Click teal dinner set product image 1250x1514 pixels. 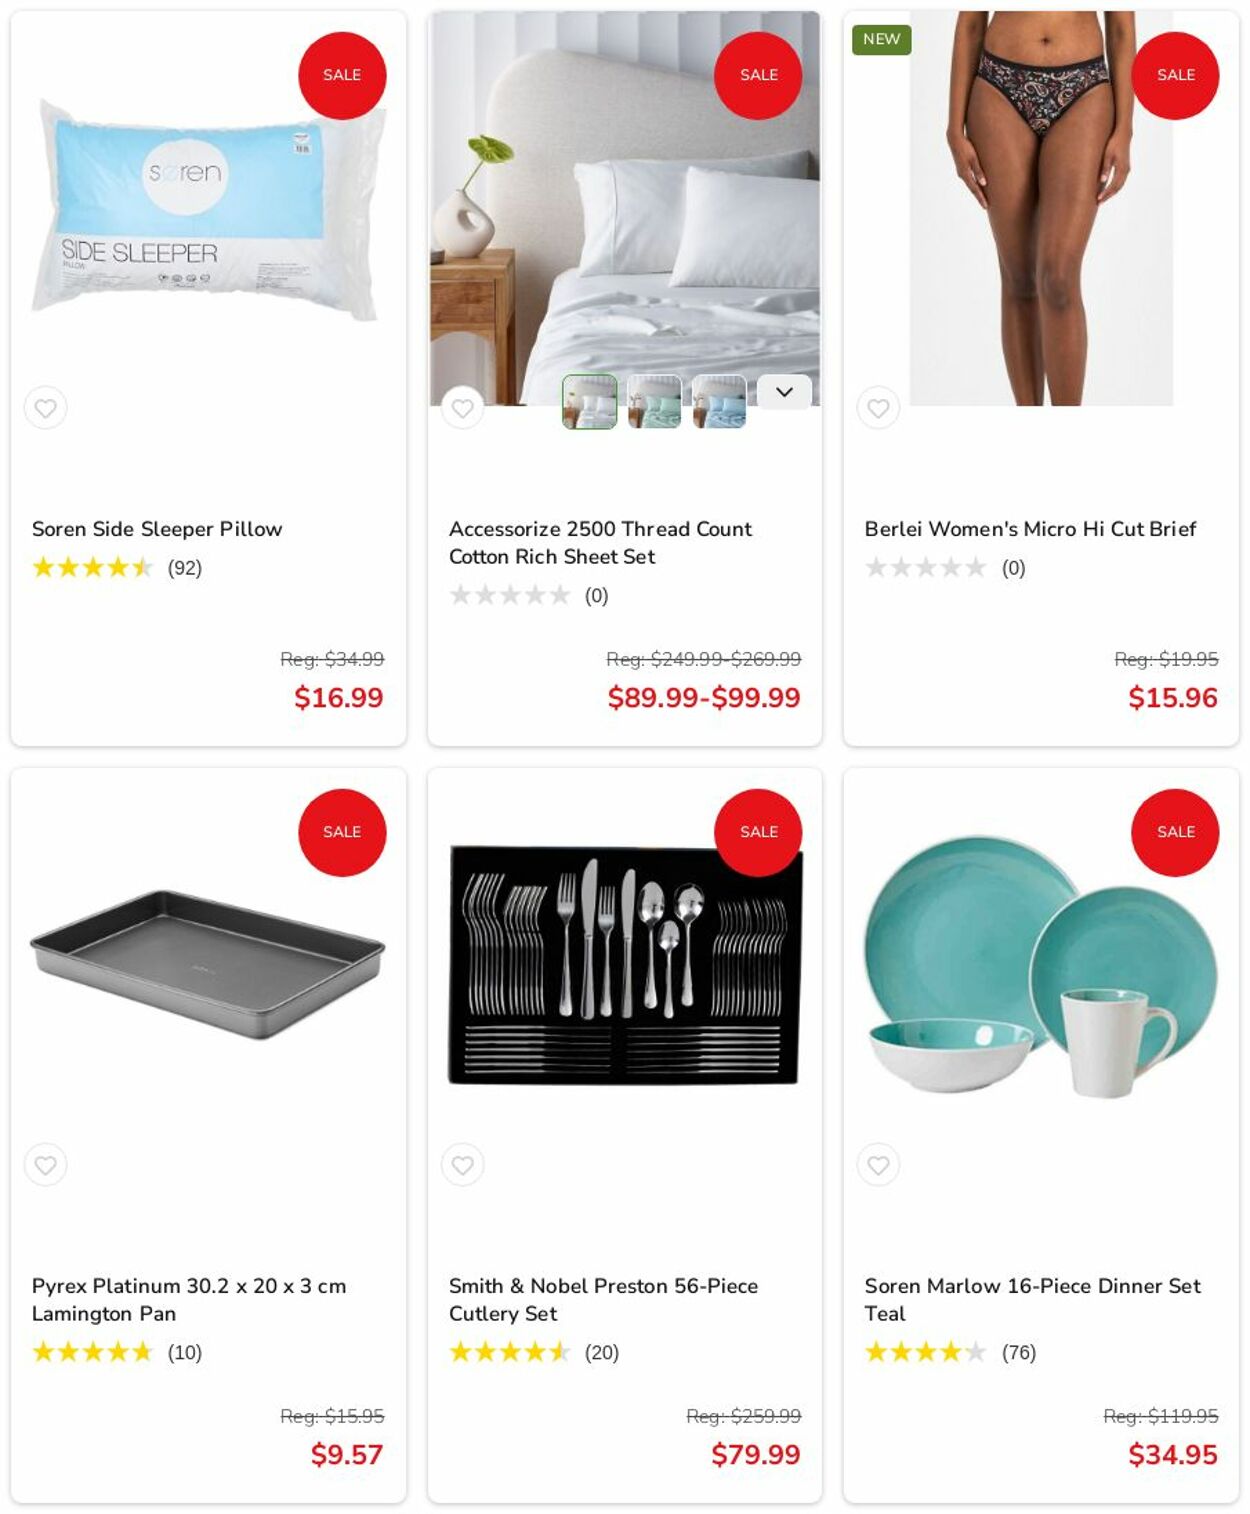1041,966
